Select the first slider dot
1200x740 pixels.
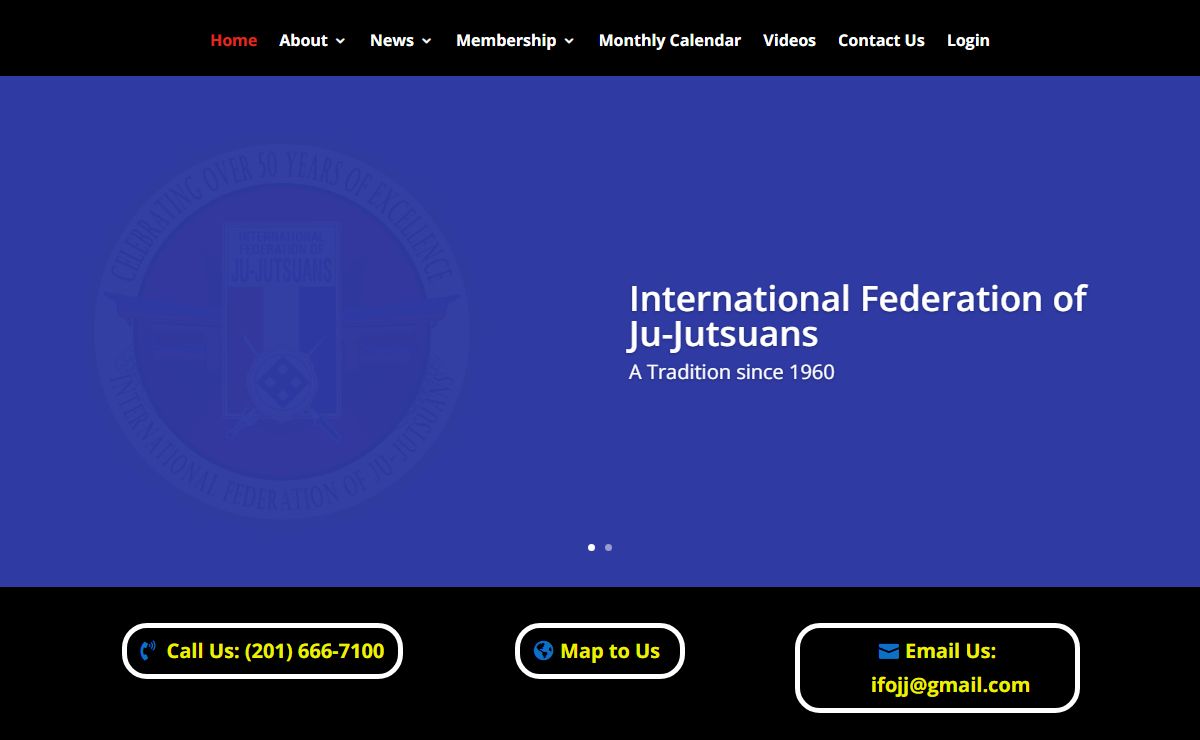(x=591, y=547)
